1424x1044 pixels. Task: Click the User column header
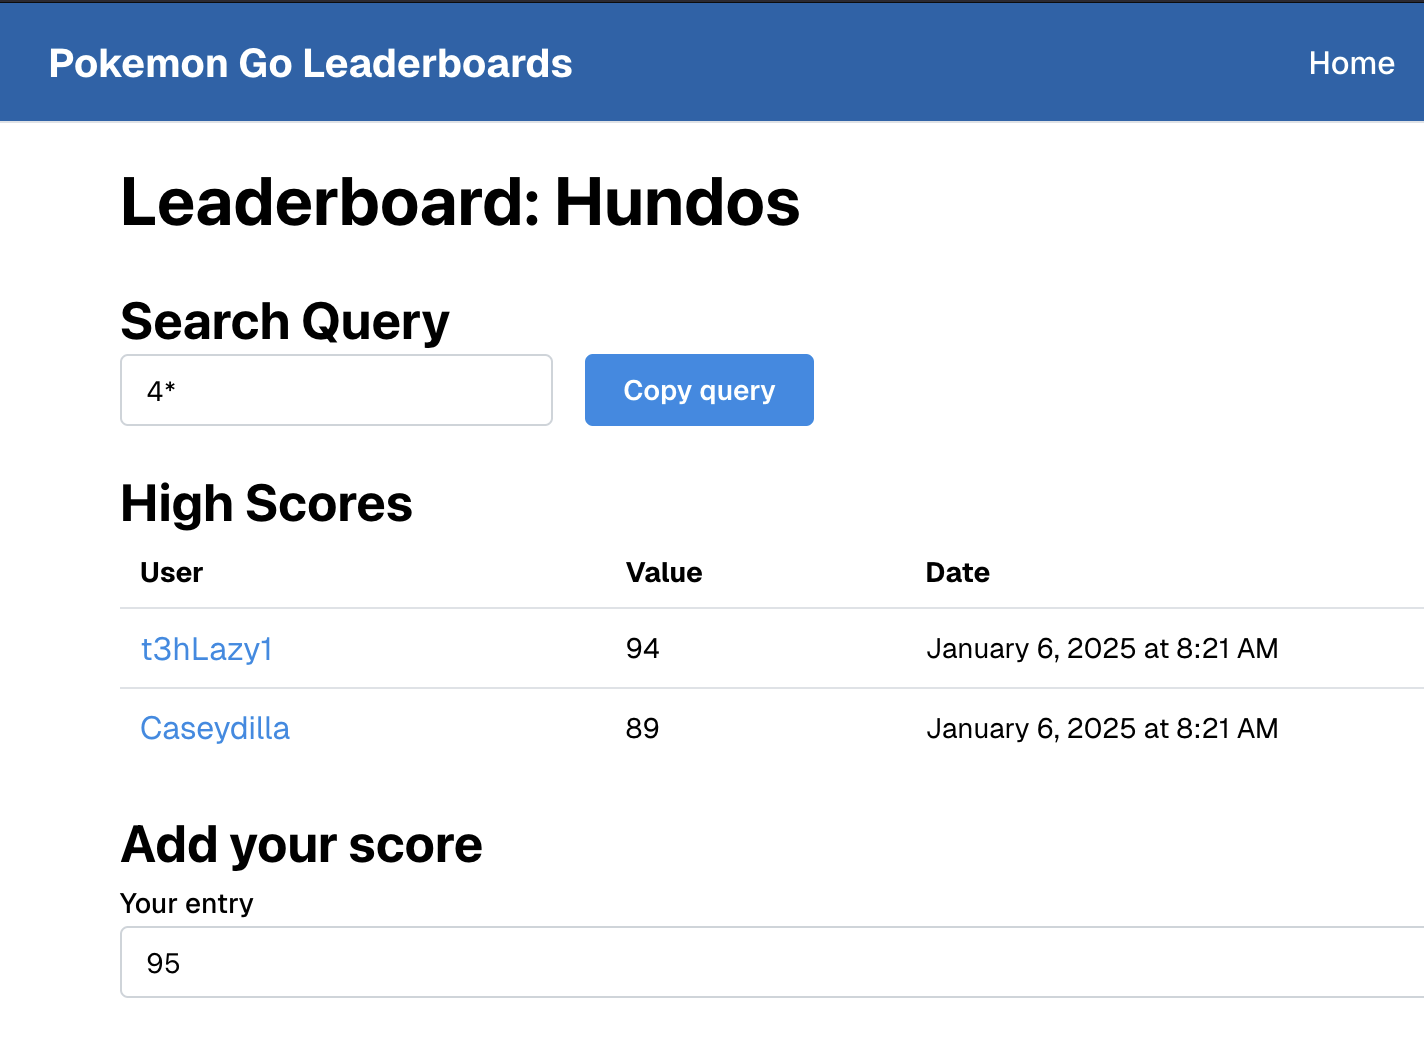(x=171, y=572)
